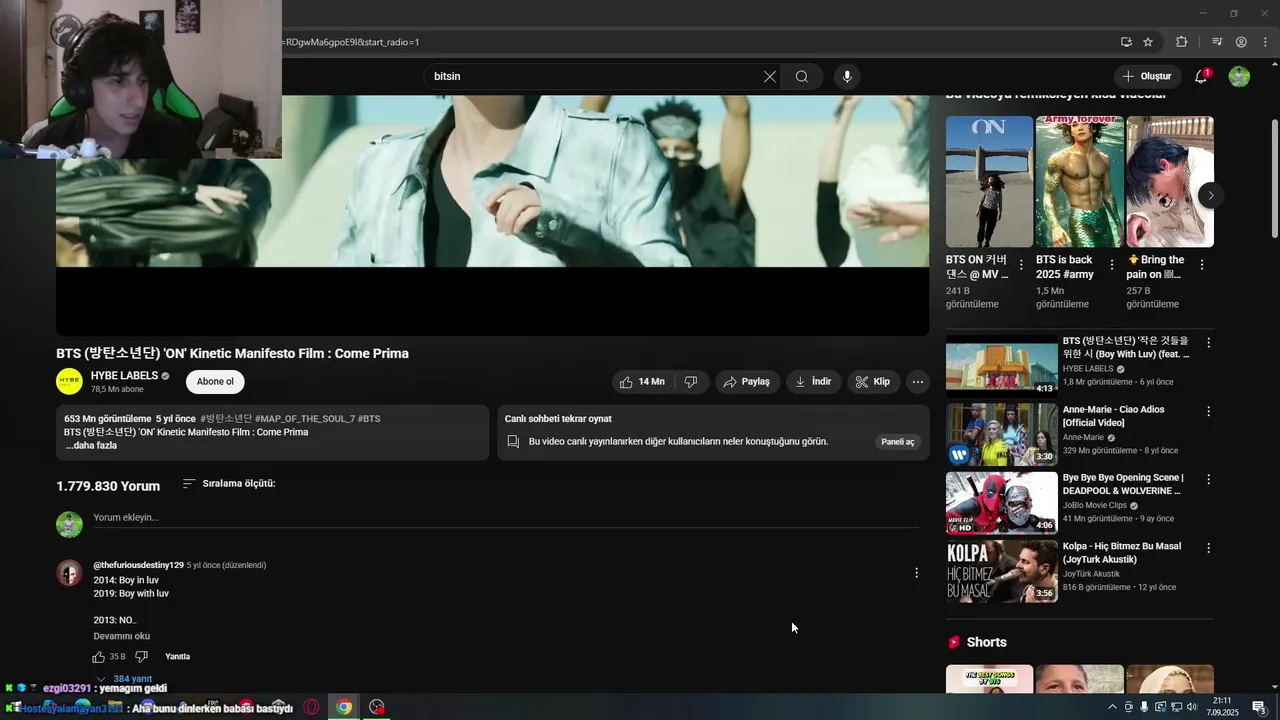
Task: Click the BTS ON video player
Action: coord(492,215)
